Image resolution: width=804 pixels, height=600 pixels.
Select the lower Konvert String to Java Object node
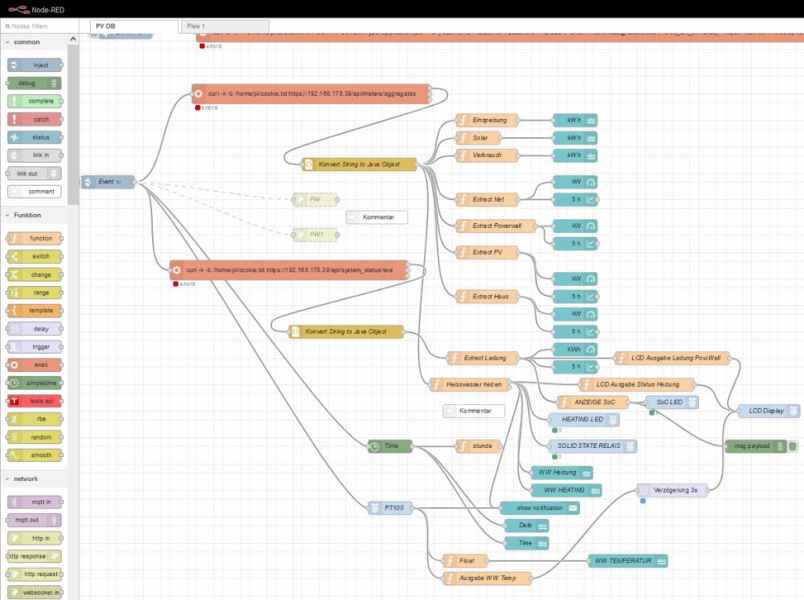click(x=346, y=331)
